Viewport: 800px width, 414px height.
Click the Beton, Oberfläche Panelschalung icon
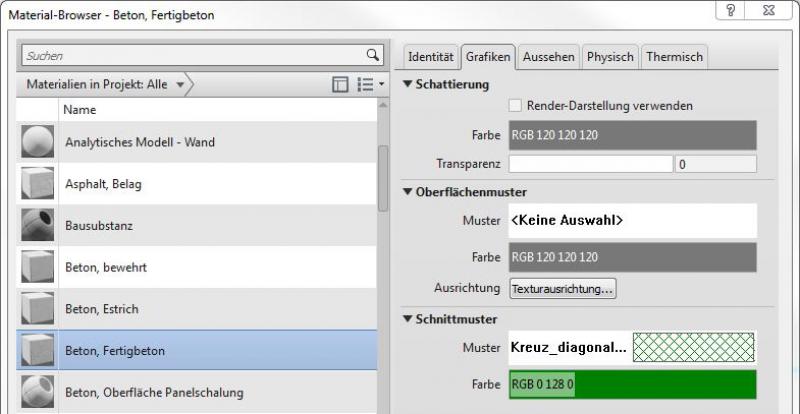(x=37, y=391)
